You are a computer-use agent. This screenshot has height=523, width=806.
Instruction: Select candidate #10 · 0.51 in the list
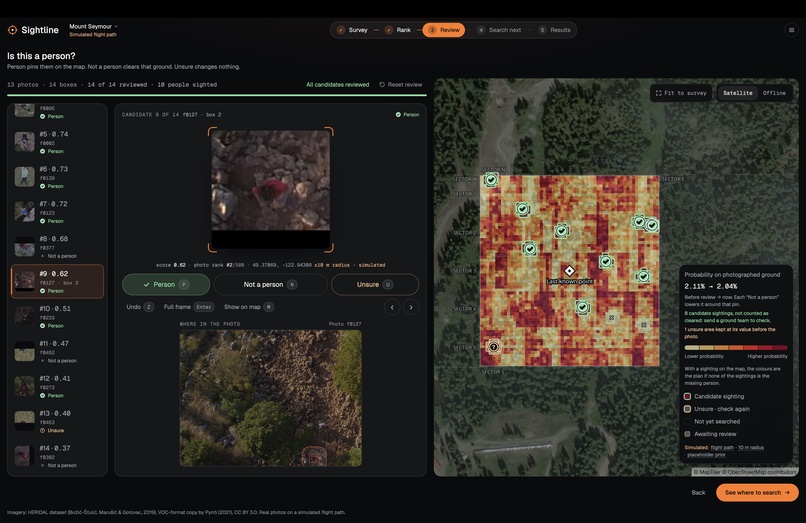click(57, 316)
